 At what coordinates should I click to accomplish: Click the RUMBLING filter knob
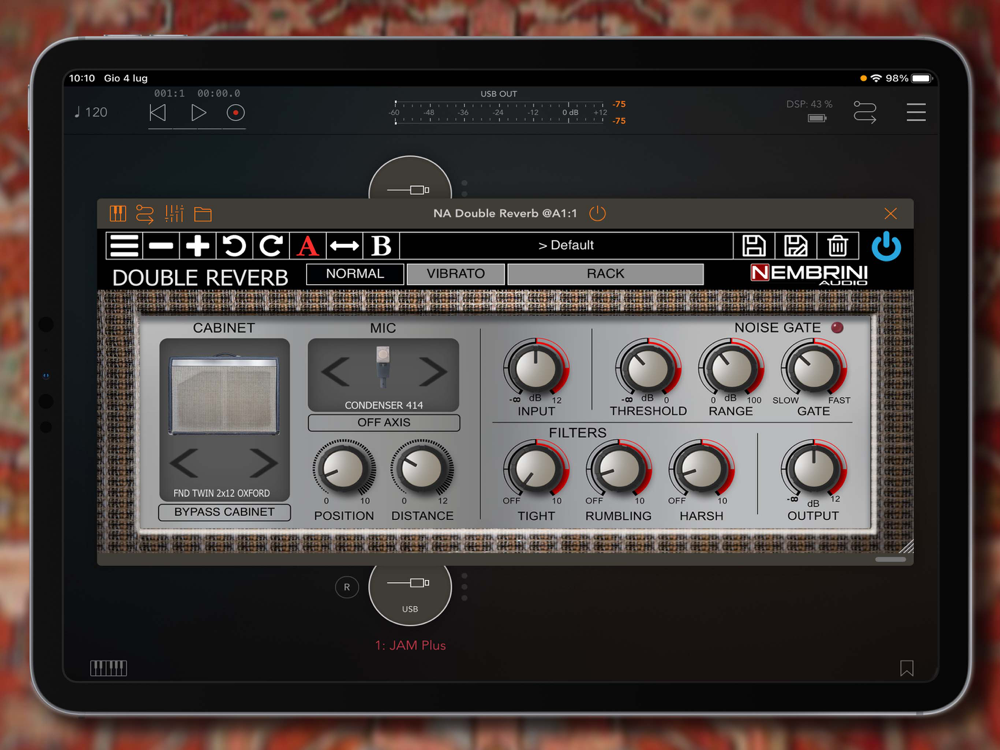pos(619,469)
